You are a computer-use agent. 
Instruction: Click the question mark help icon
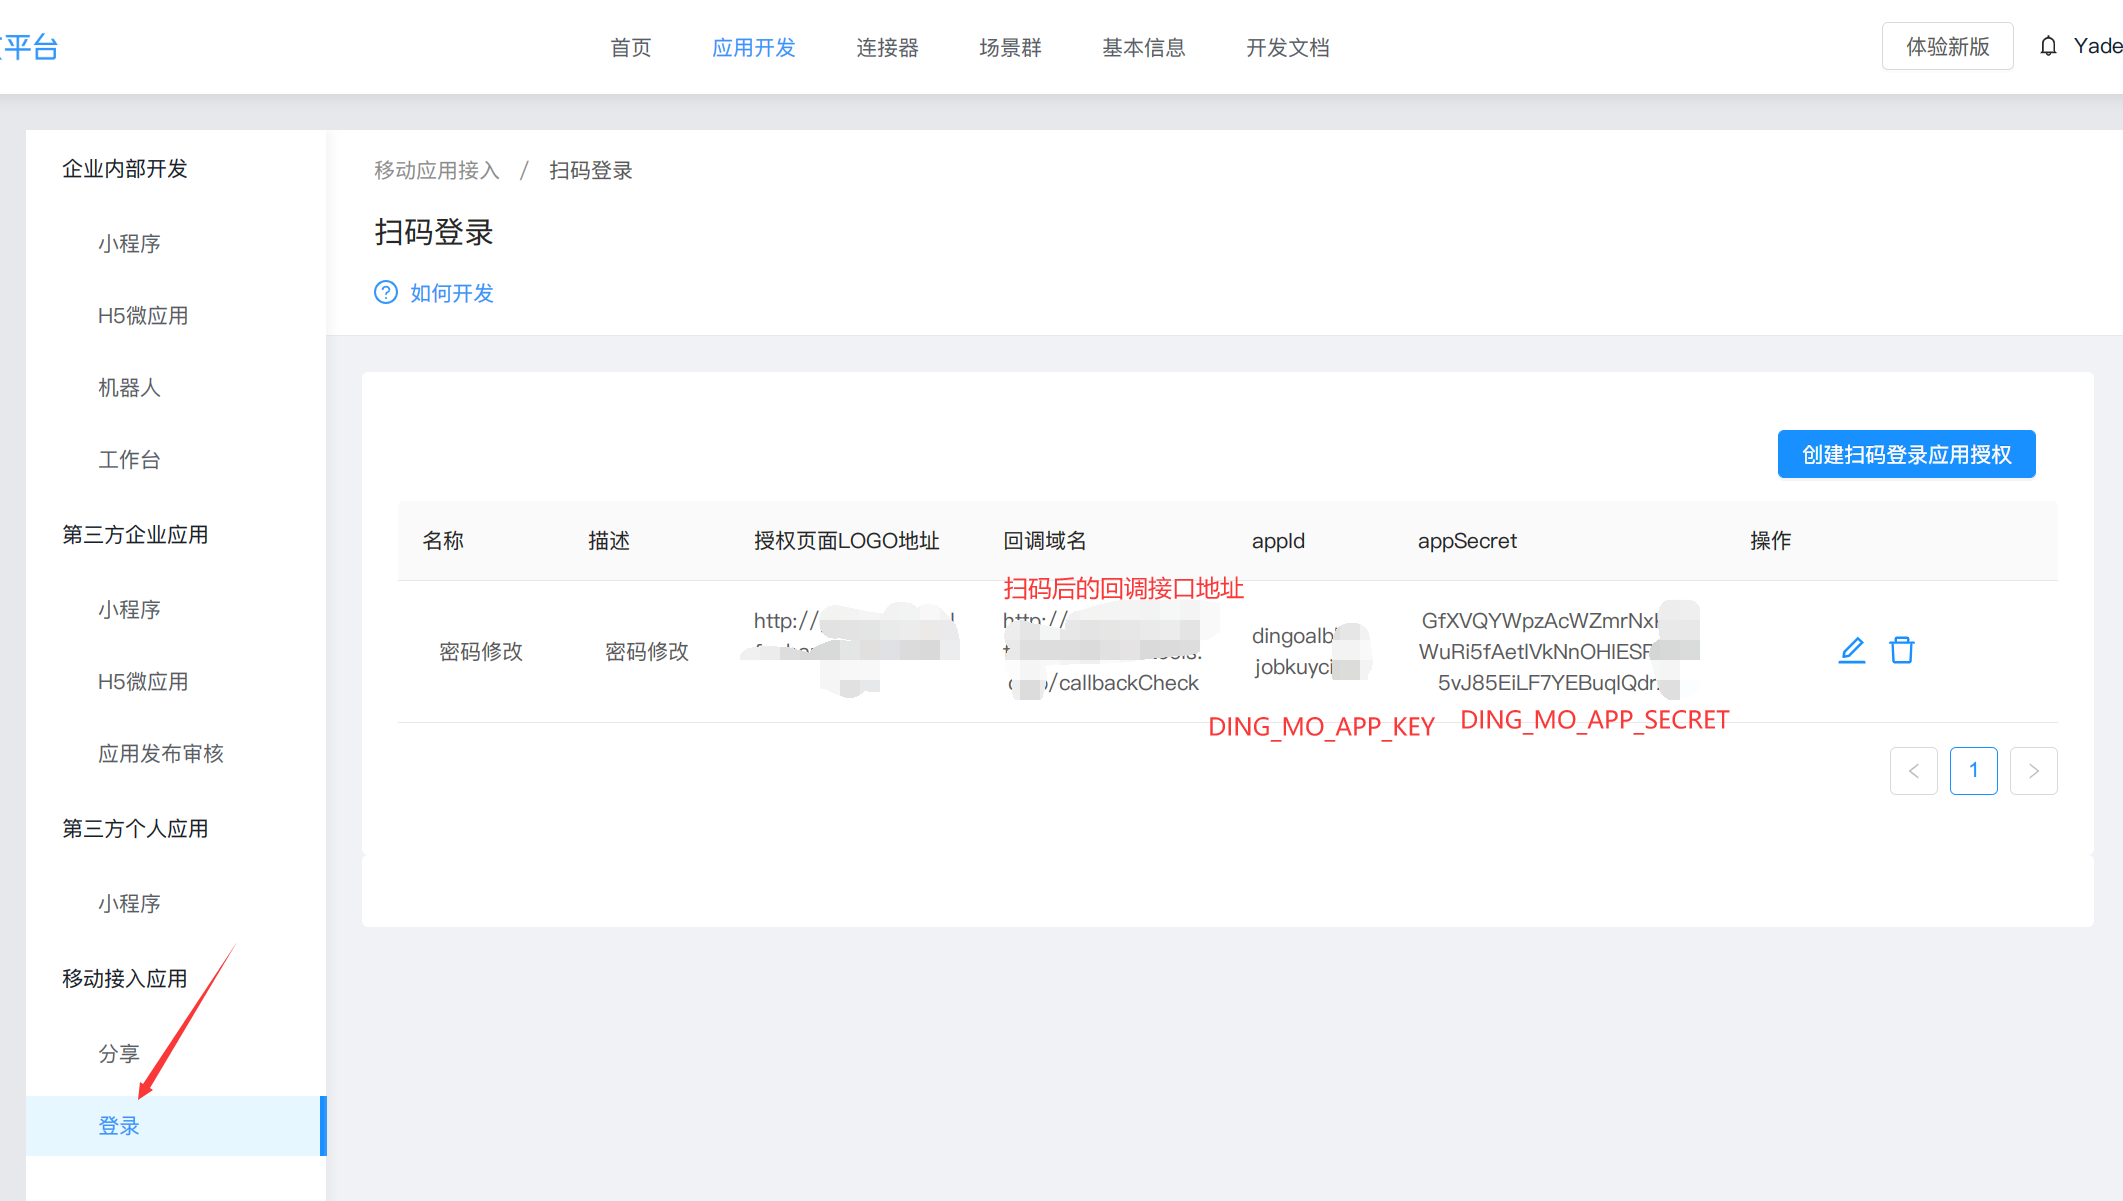[386, 292]
